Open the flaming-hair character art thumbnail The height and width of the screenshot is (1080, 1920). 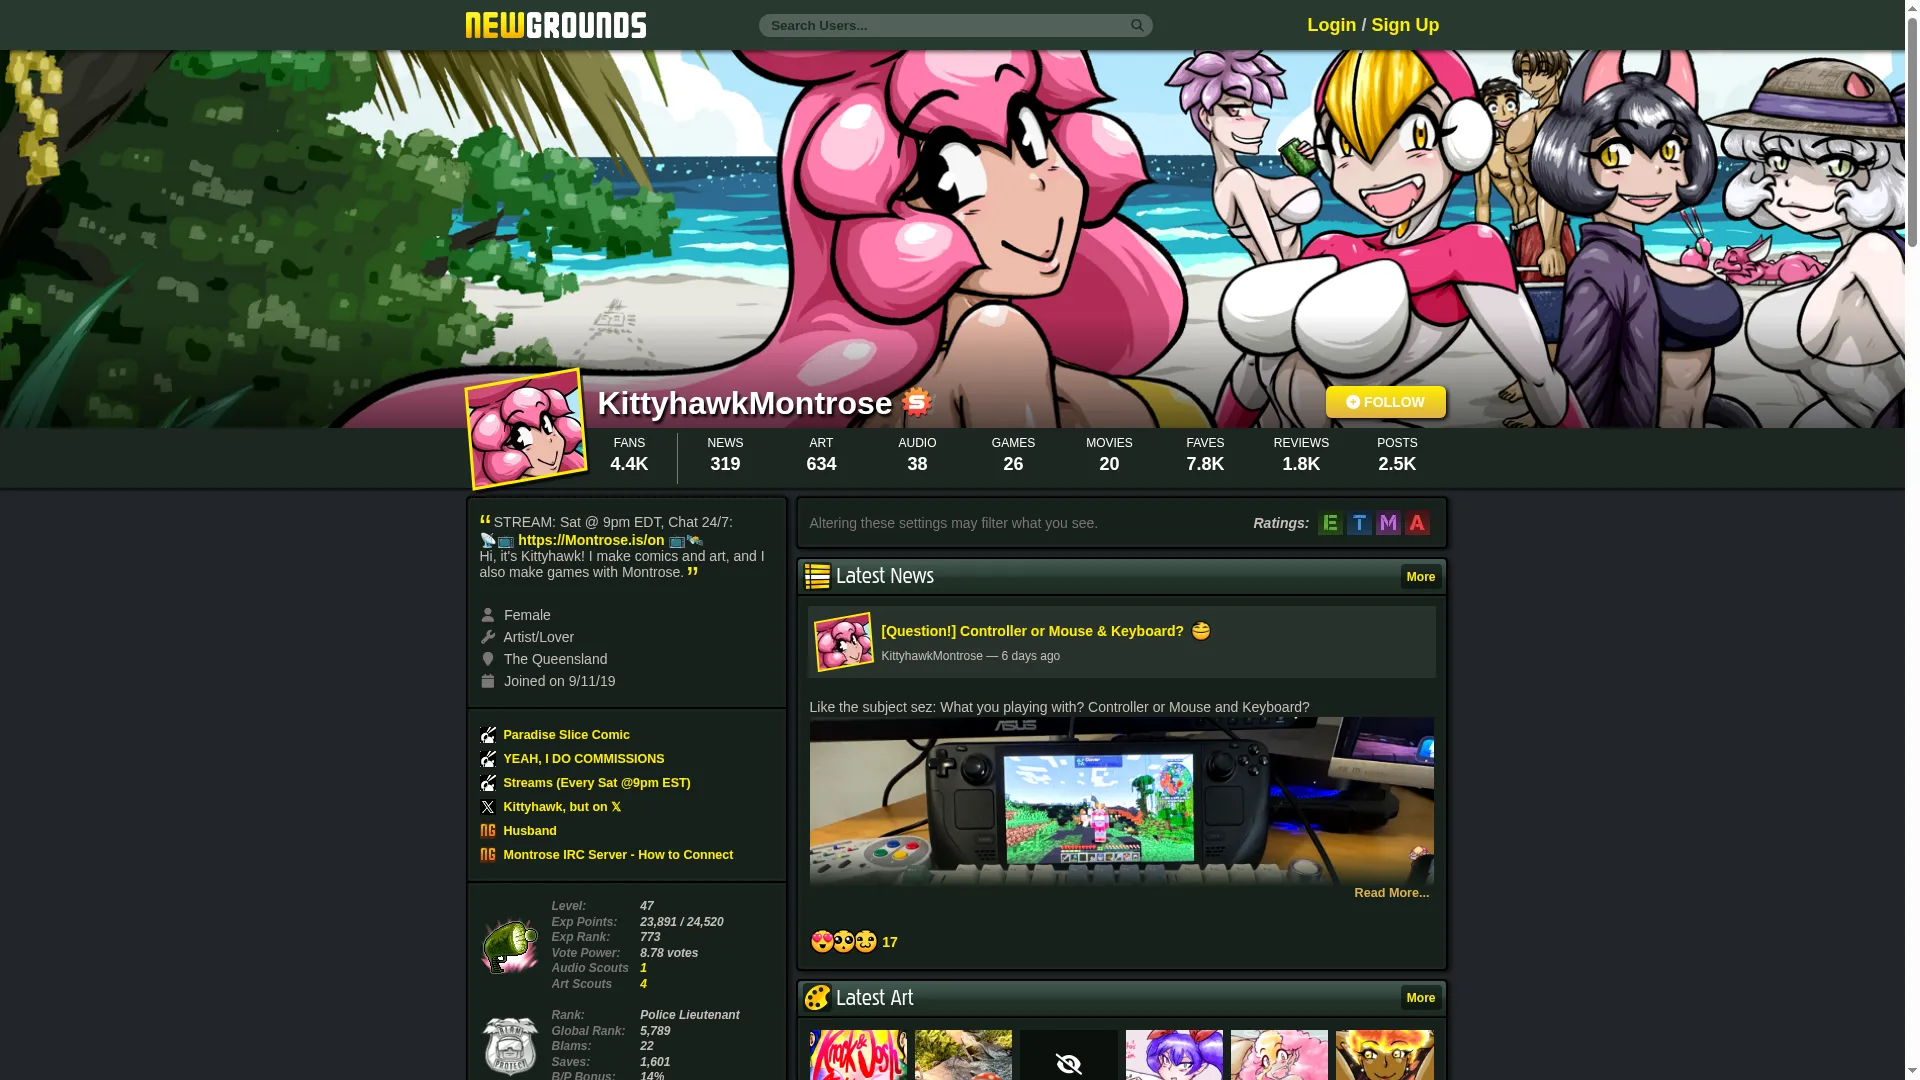point(1385,1055)
